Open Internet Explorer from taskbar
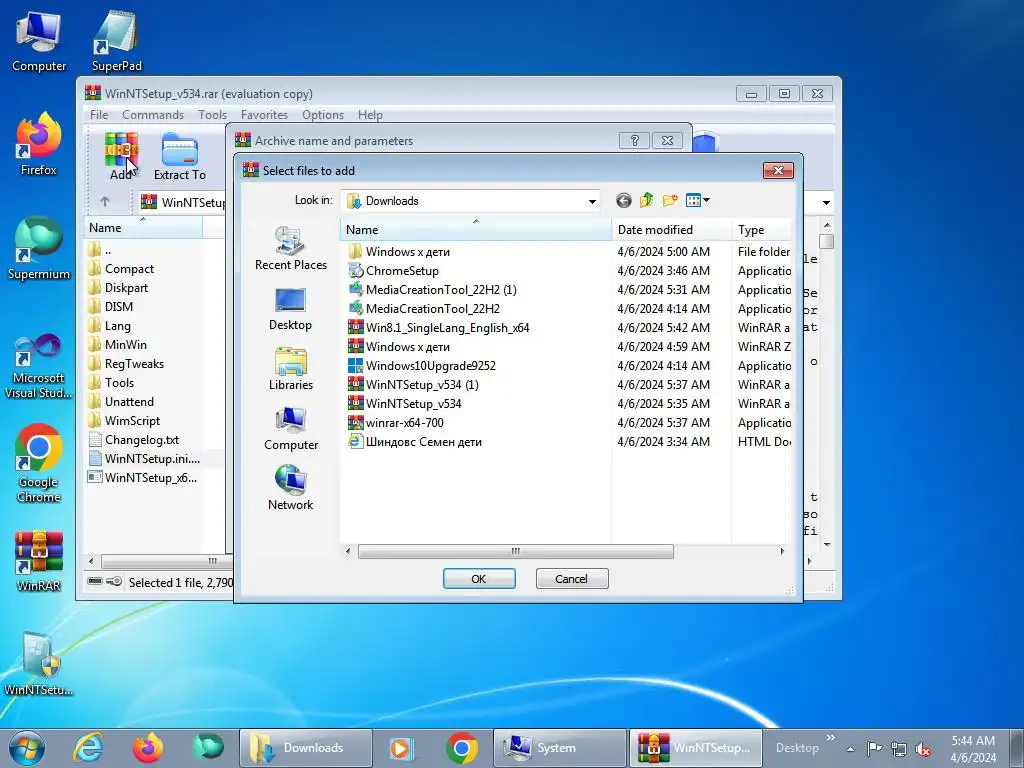 tap(88, 748)
